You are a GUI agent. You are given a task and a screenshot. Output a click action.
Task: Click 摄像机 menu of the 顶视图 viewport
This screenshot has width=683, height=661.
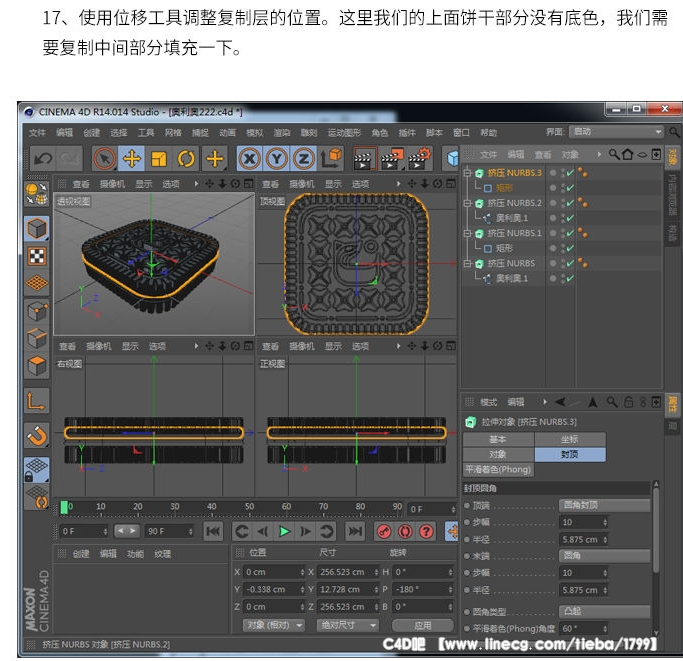tap(302, 184)
